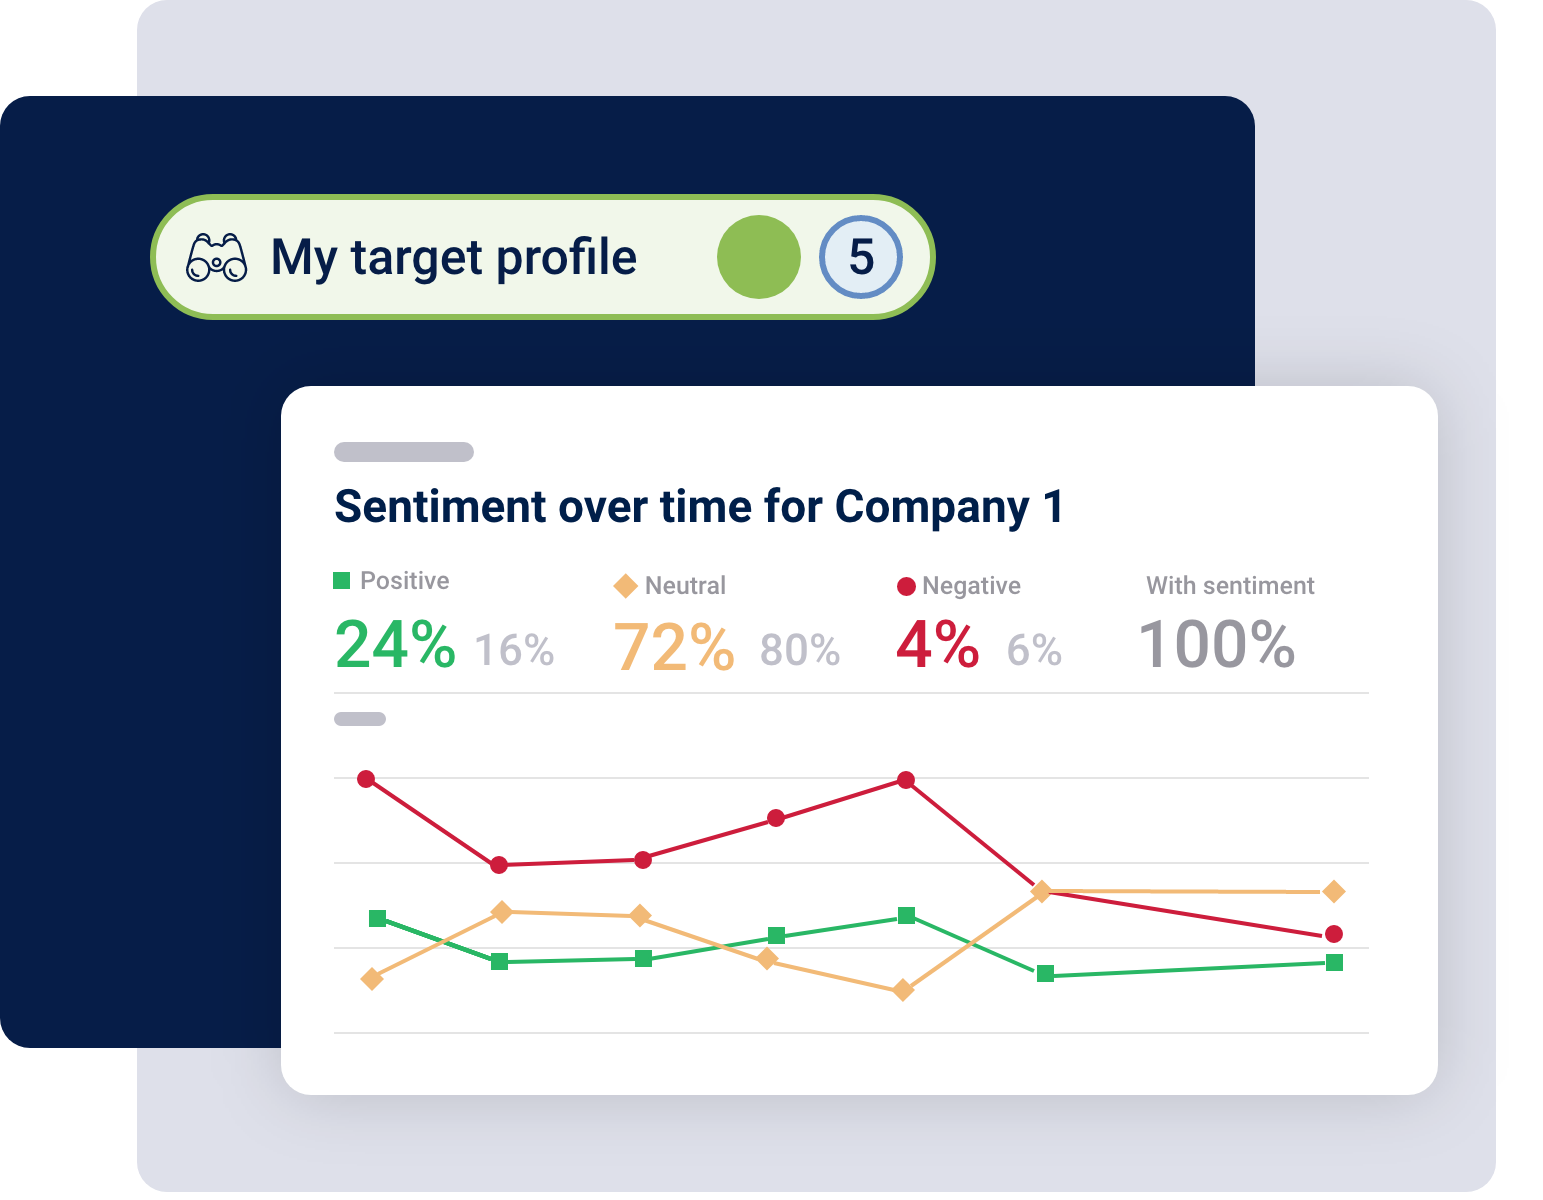Toggle the Neutral series label

pos(685,586)
